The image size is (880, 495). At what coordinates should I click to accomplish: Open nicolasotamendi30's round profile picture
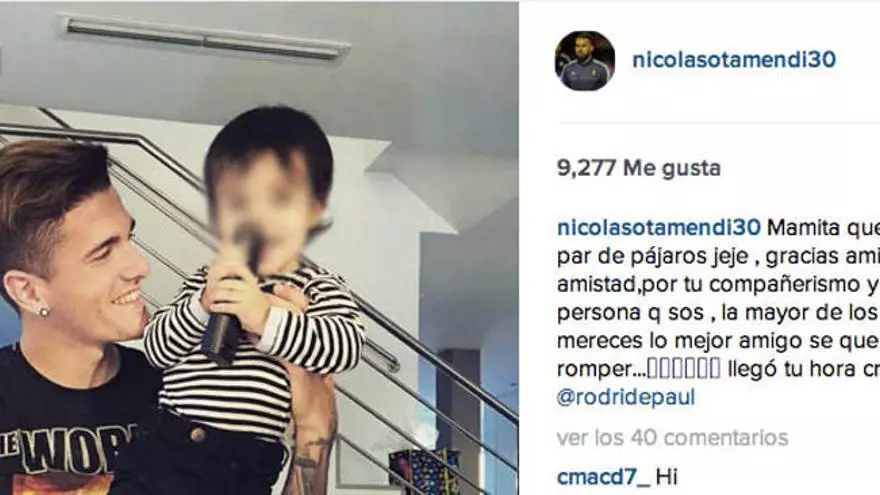[585, 61]
